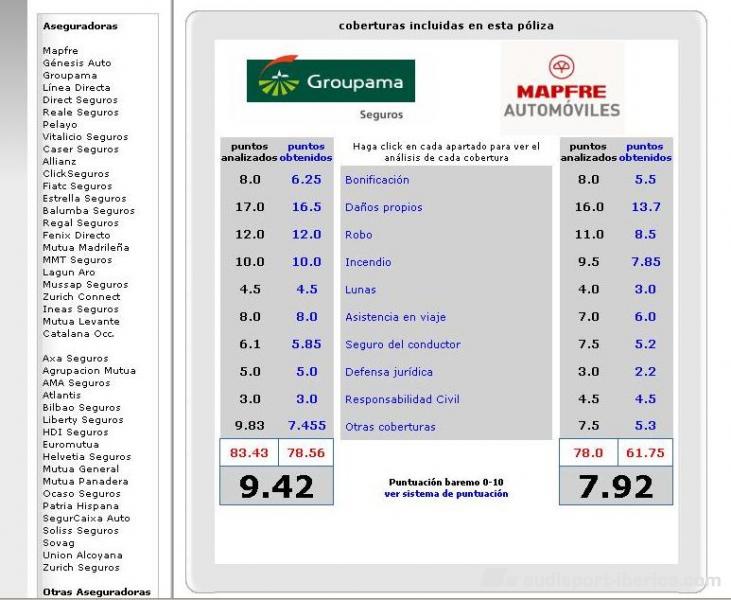Open Vitalicio Seguros link
The height and width of the screenshot is (600, 731).
(x=85, y=137)
